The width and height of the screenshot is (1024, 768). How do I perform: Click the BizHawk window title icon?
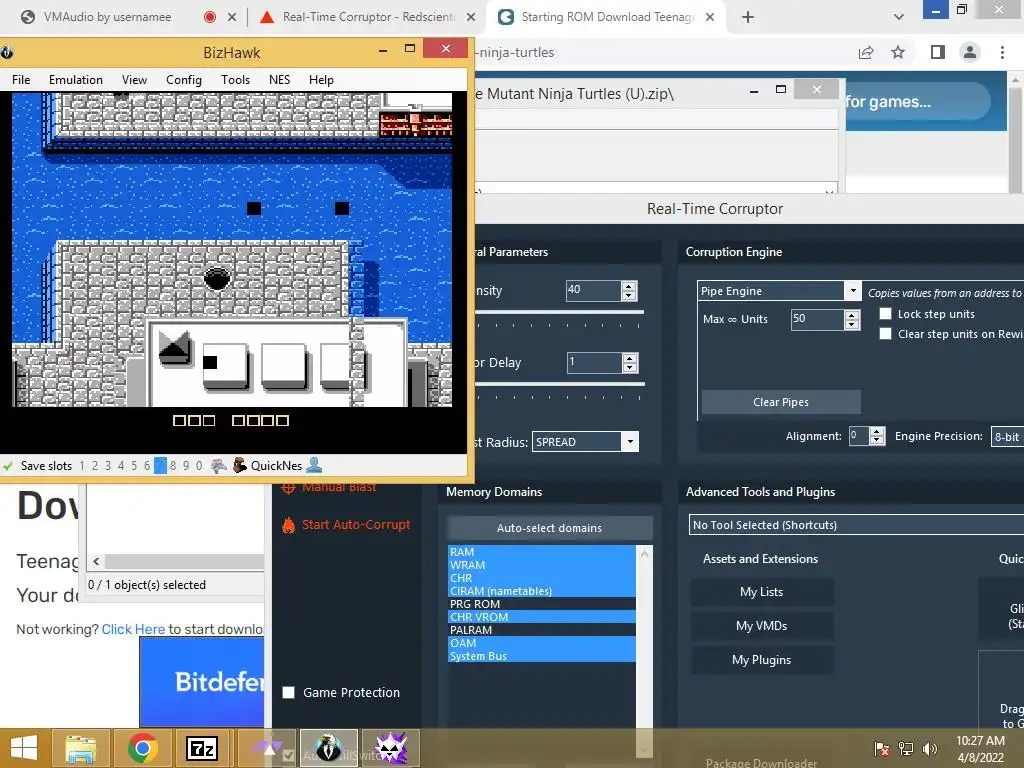click(7, 52)
